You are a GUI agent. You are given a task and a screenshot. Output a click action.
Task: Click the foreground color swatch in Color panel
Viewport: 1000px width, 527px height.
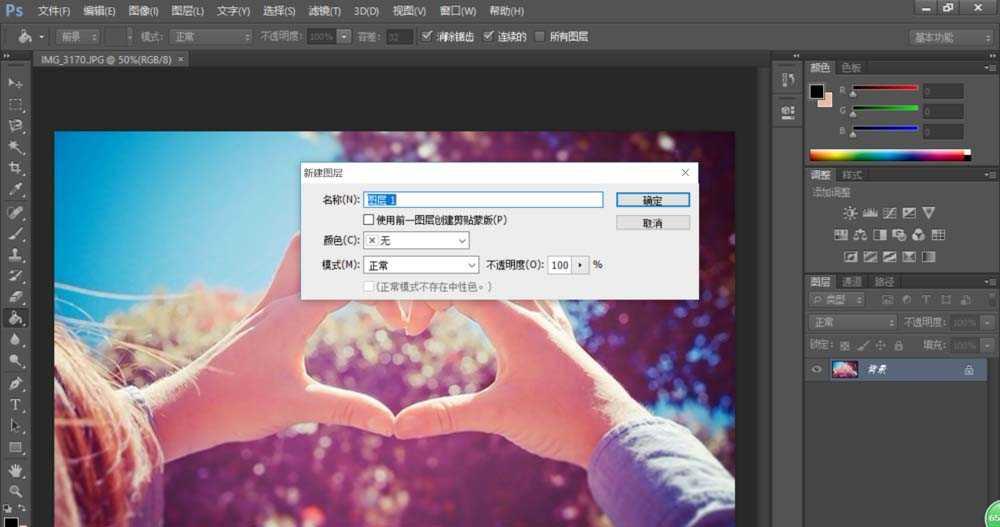[816, 91]
